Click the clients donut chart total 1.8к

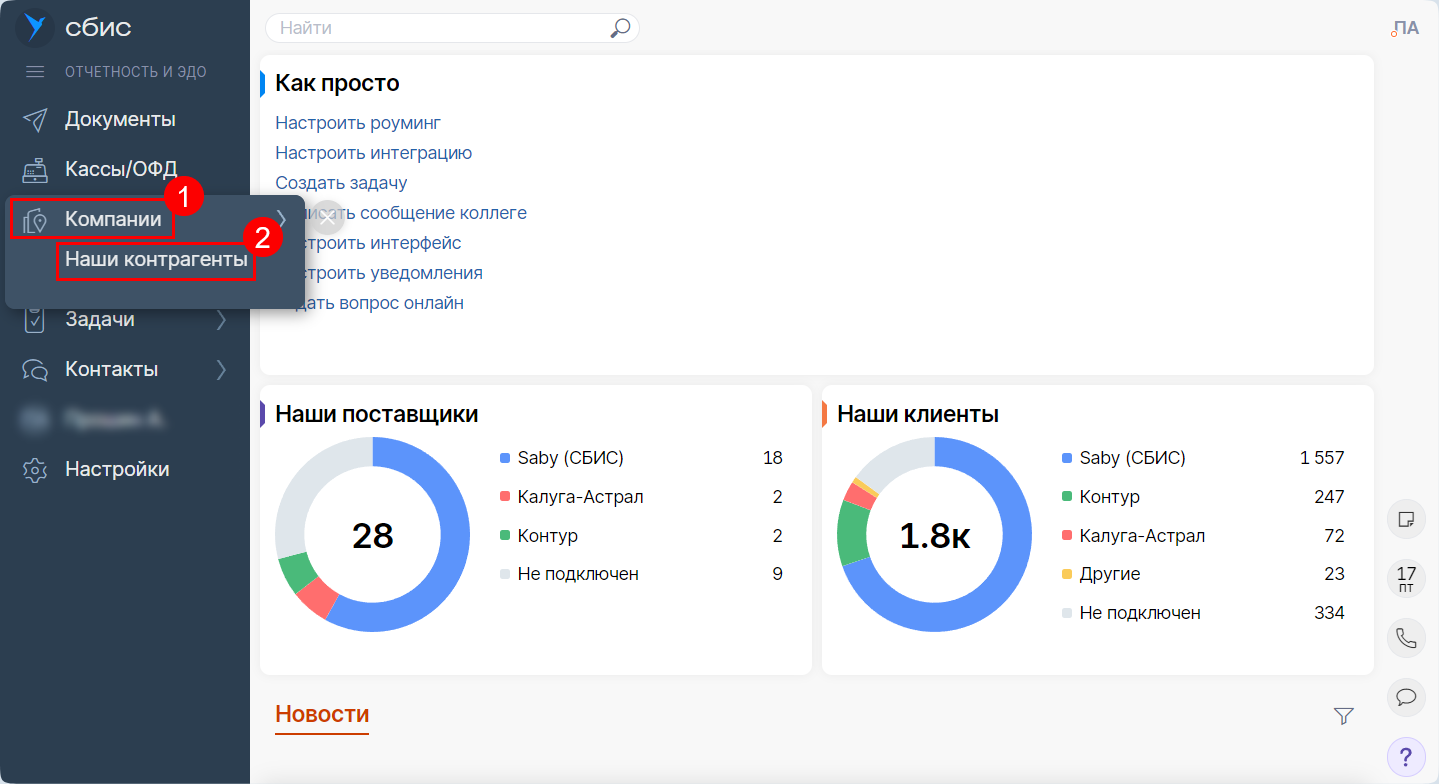click(935, 535)
